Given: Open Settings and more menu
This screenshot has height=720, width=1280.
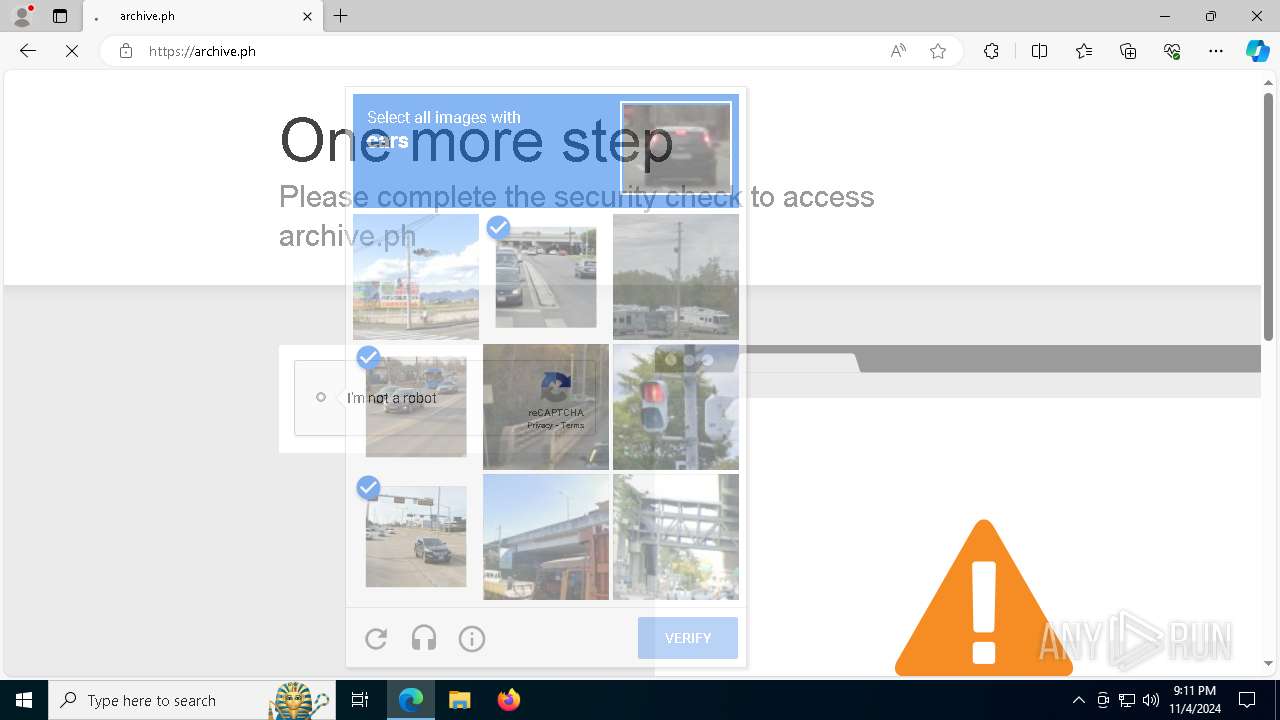Looking at the screenshot, I should tap(1216, 51).
